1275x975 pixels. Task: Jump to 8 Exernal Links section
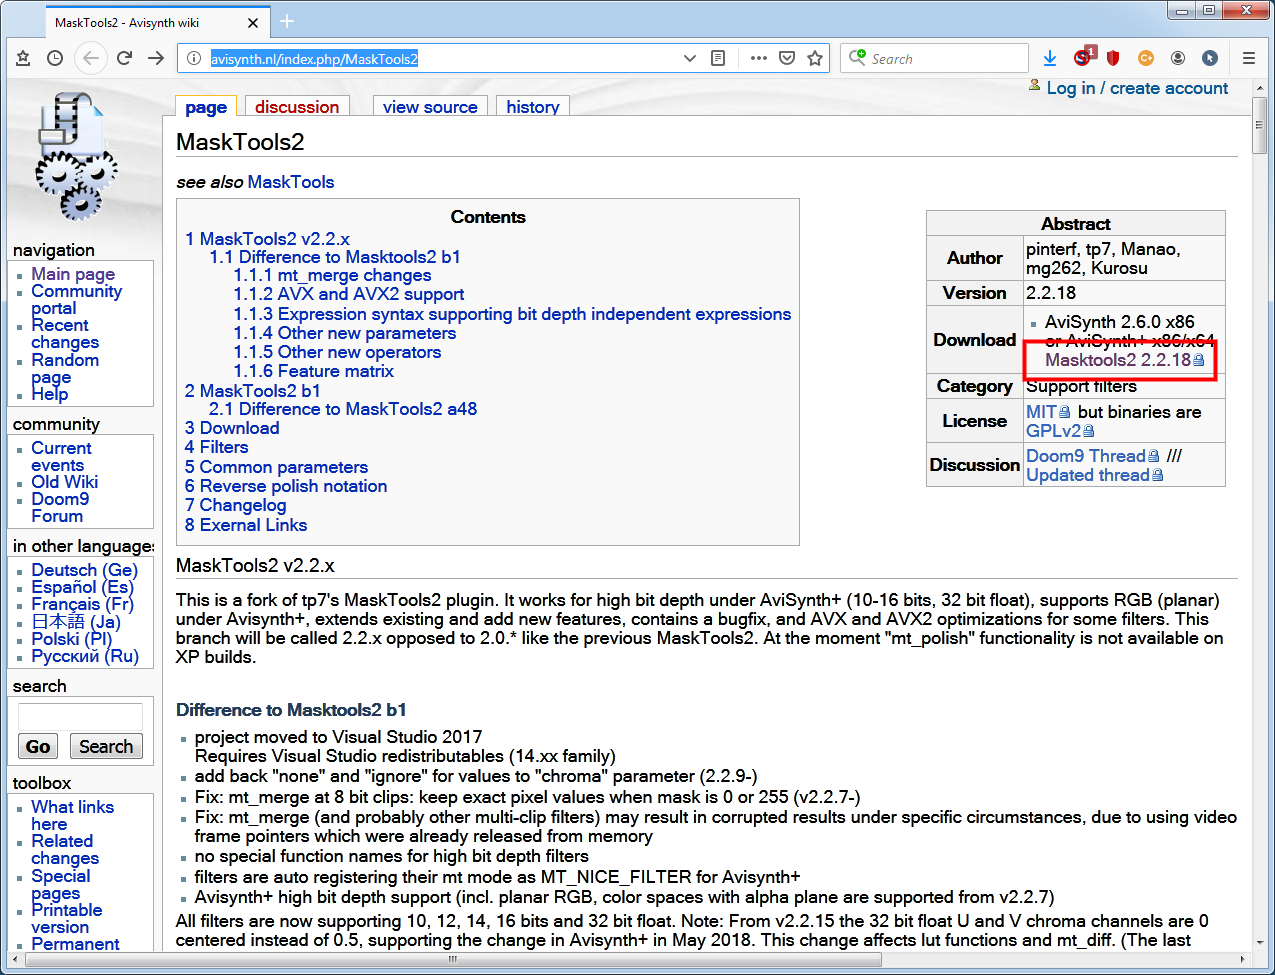(246, 525)
